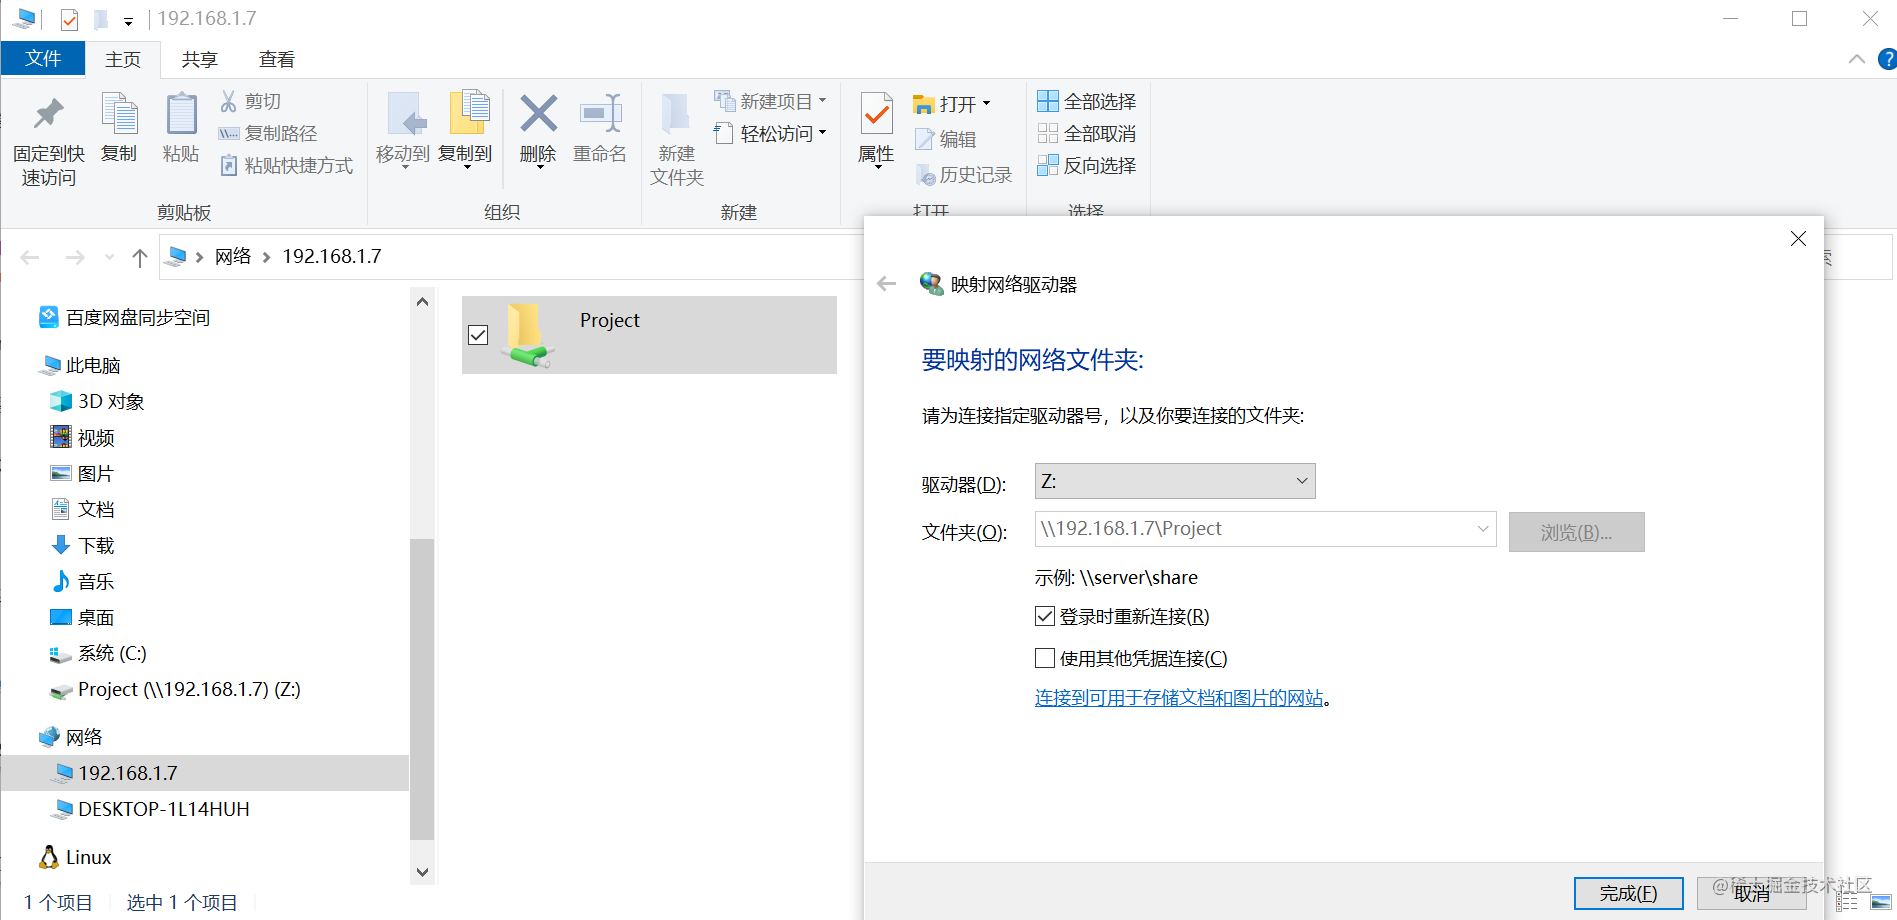Select 192.168.1.7 in the network sidebar

click(129, 772)
